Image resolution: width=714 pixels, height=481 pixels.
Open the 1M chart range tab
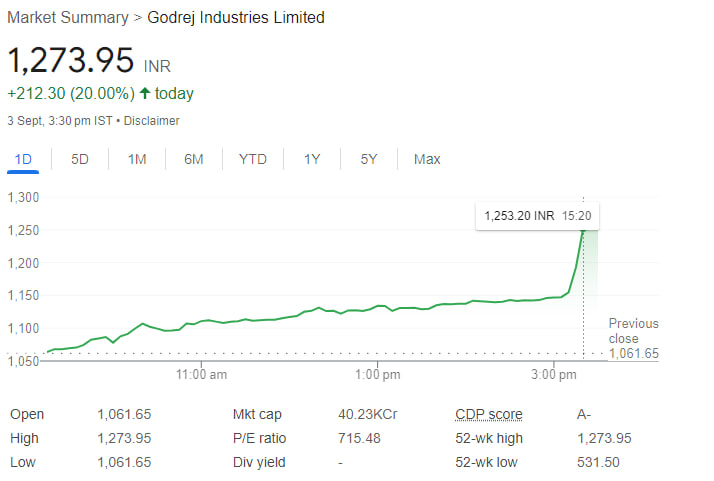click(x=137, y=159)
